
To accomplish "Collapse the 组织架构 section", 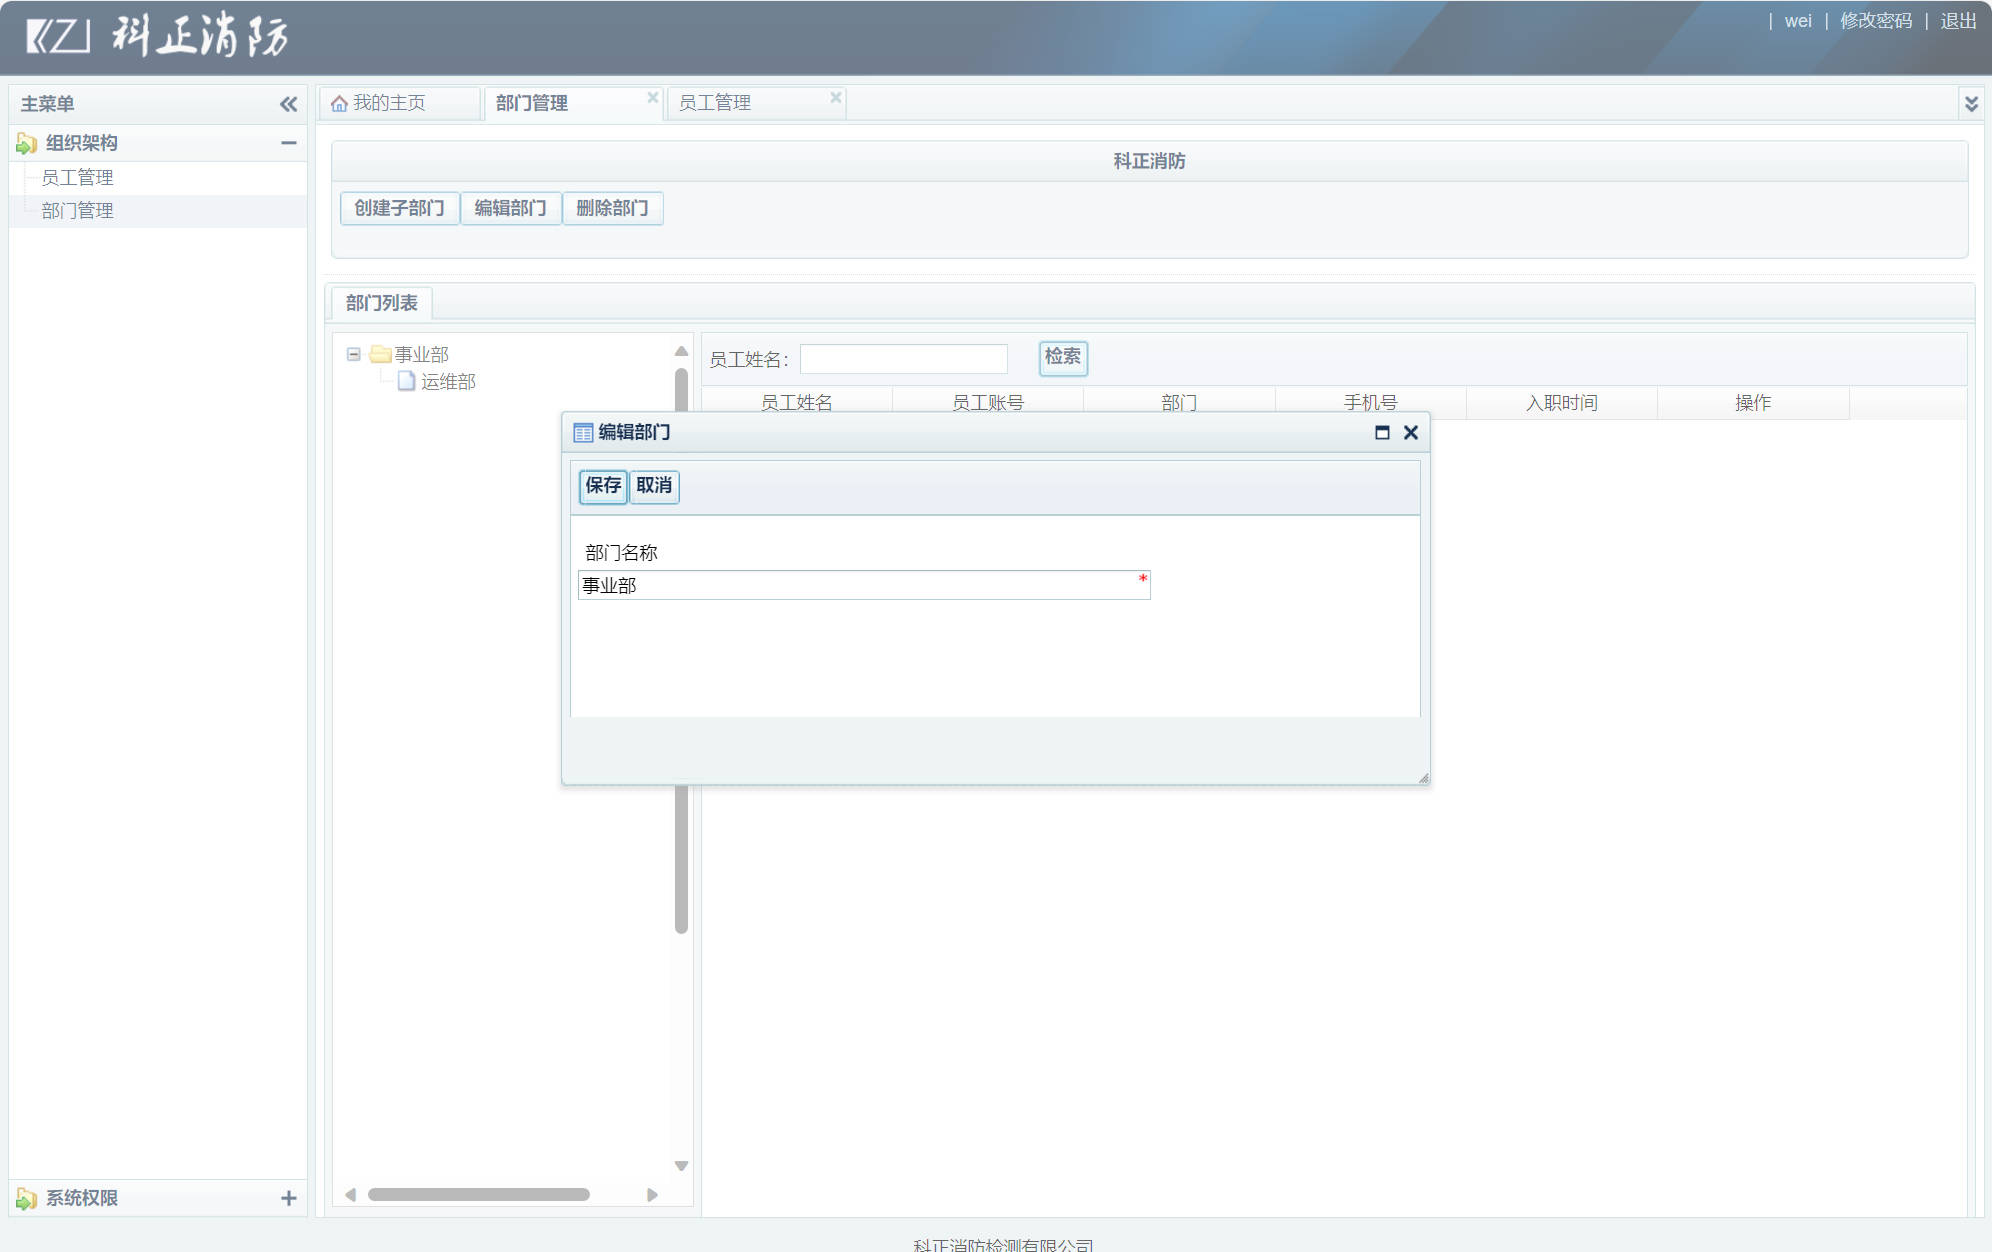I will [290, 143].
